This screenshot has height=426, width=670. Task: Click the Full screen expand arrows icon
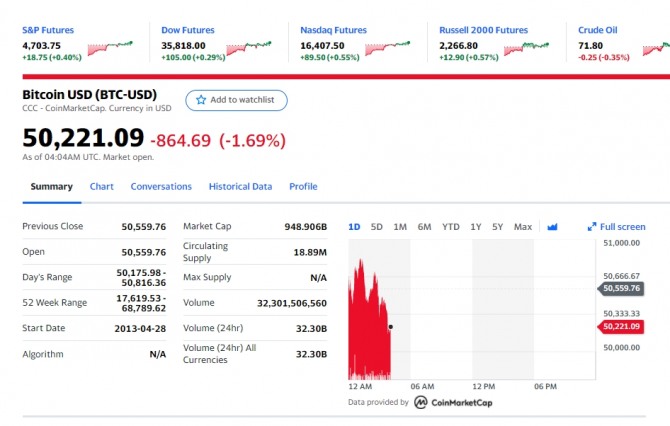(592, 227)
